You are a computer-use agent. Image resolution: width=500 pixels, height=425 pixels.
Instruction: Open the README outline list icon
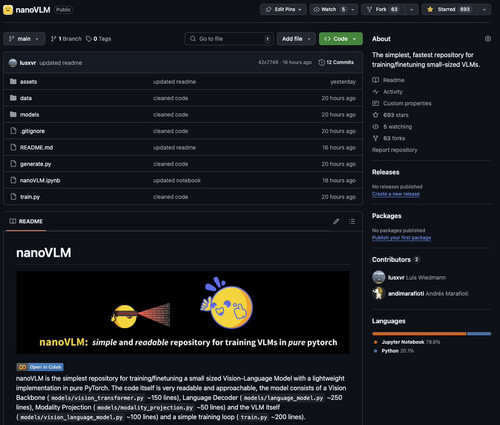[352, 221]
